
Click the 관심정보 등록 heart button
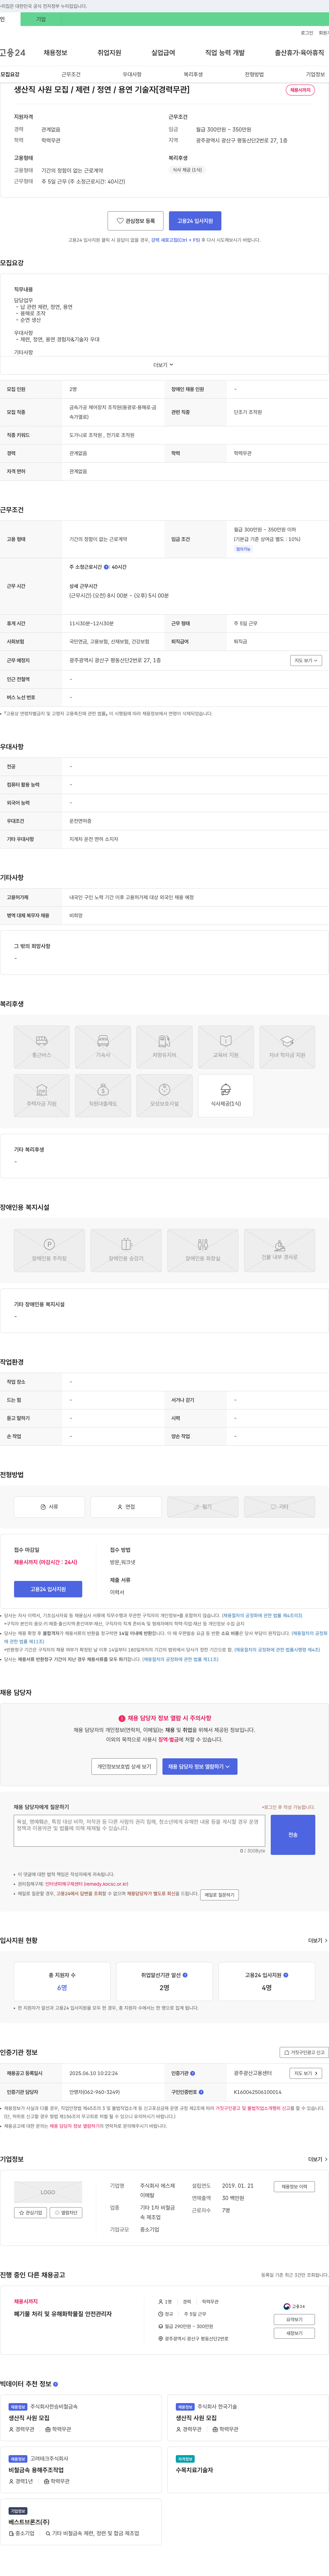coord(135,221)
